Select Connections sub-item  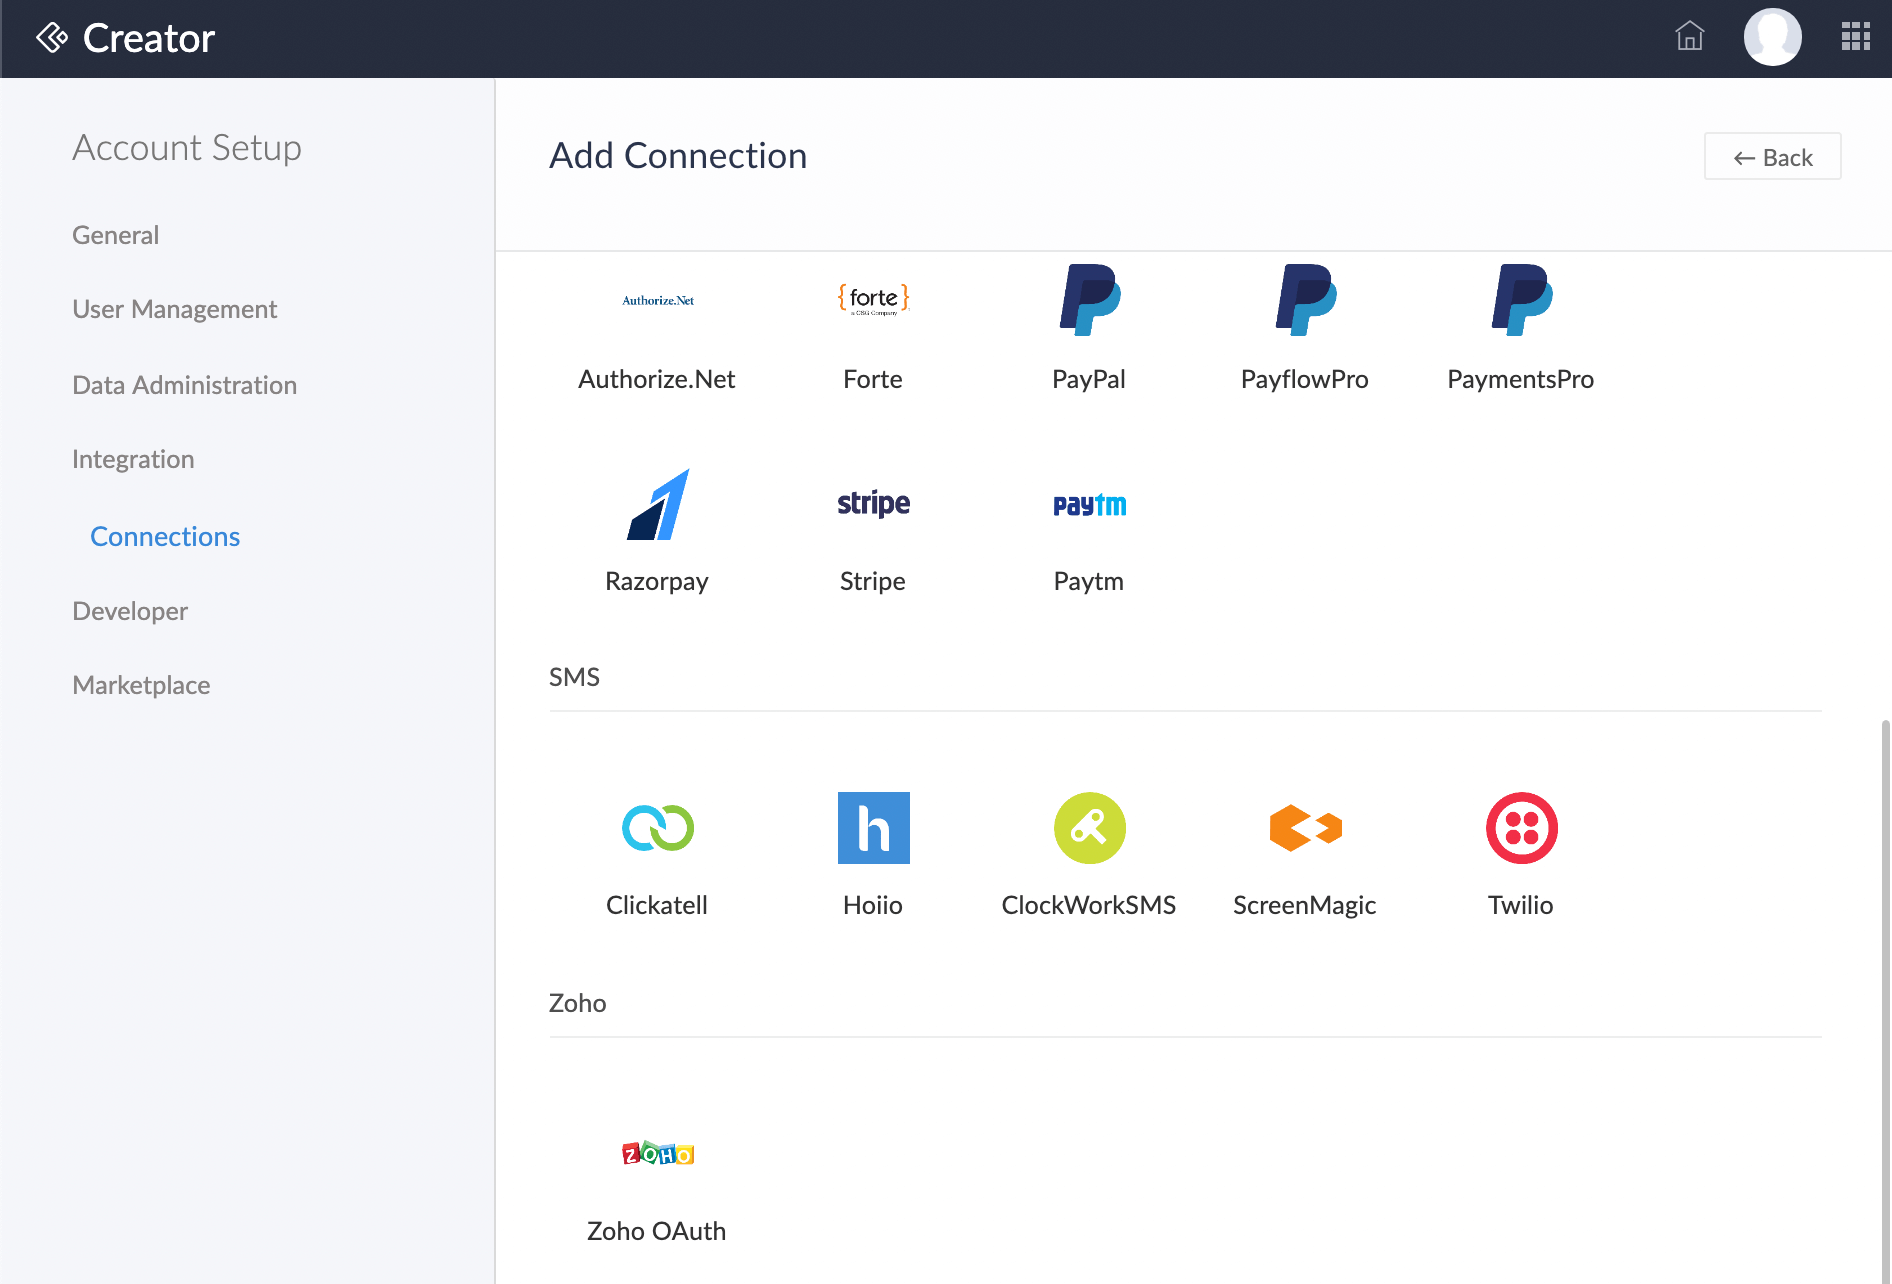(165, 537)
